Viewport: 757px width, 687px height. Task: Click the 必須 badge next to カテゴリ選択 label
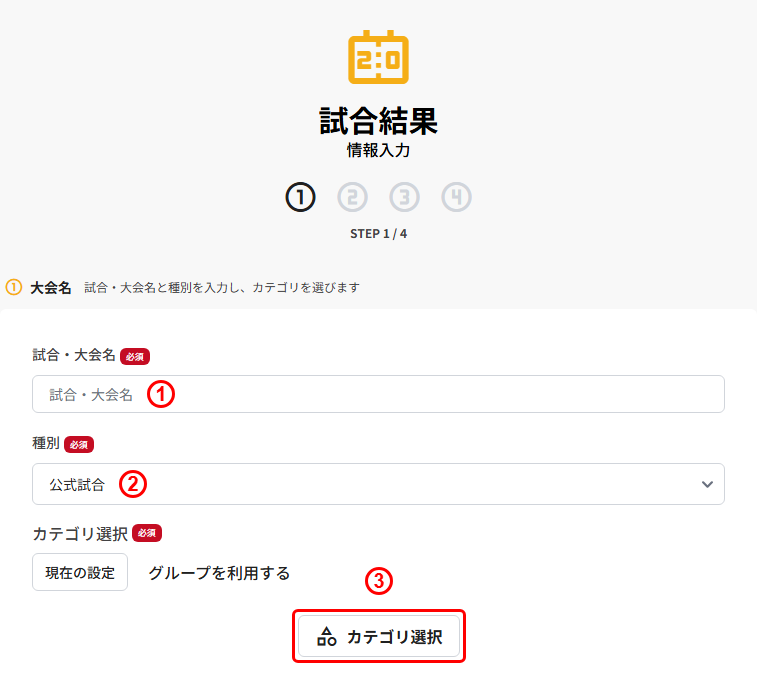point(147,533)
